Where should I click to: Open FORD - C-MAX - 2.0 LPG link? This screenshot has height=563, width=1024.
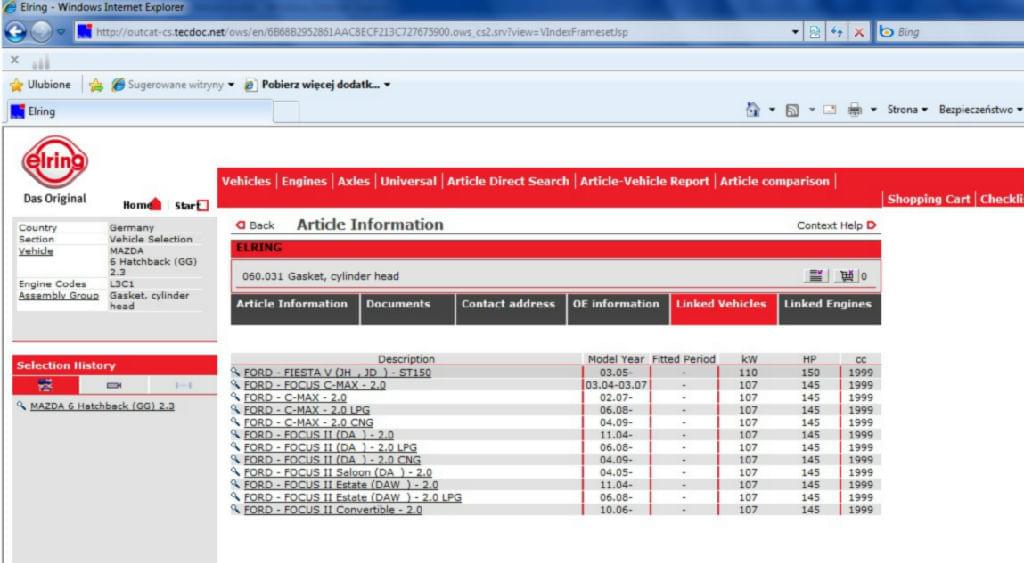click(x=306, y=410)
